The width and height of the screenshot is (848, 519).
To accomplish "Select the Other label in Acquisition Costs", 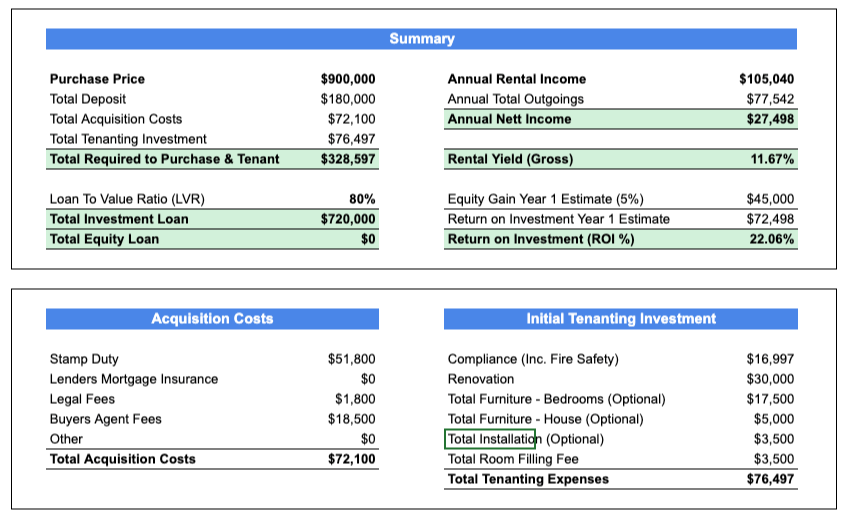I will click(x=66, y=439).
